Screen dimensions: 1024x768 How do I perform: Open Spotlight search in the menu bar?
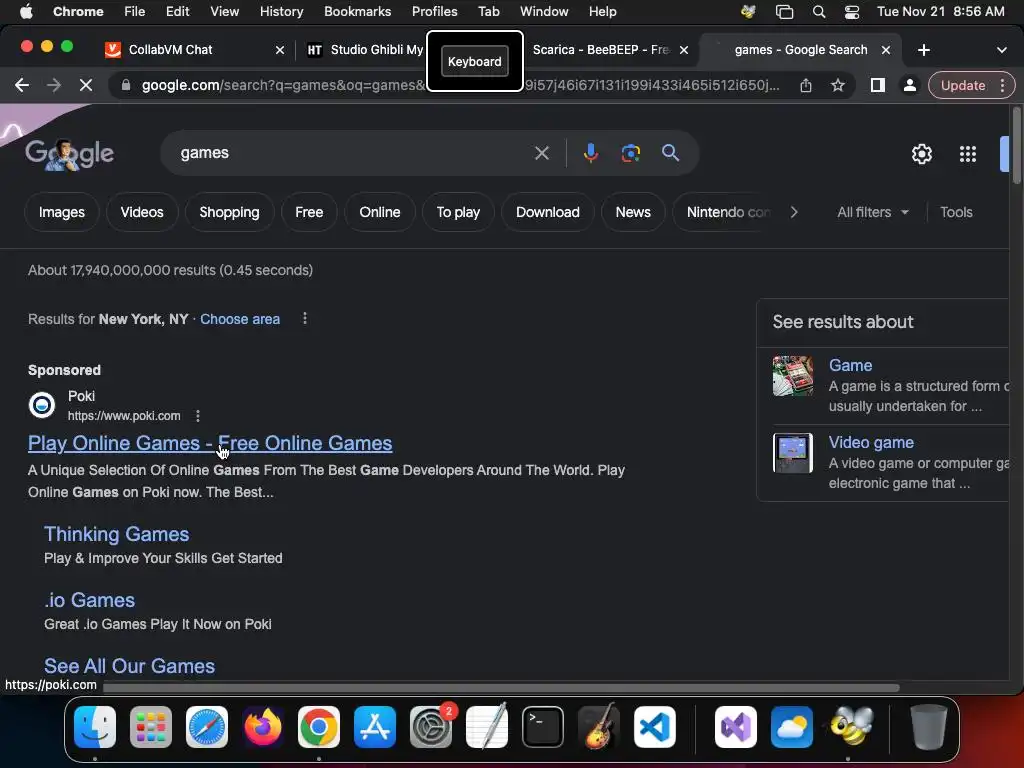(818, 12)
